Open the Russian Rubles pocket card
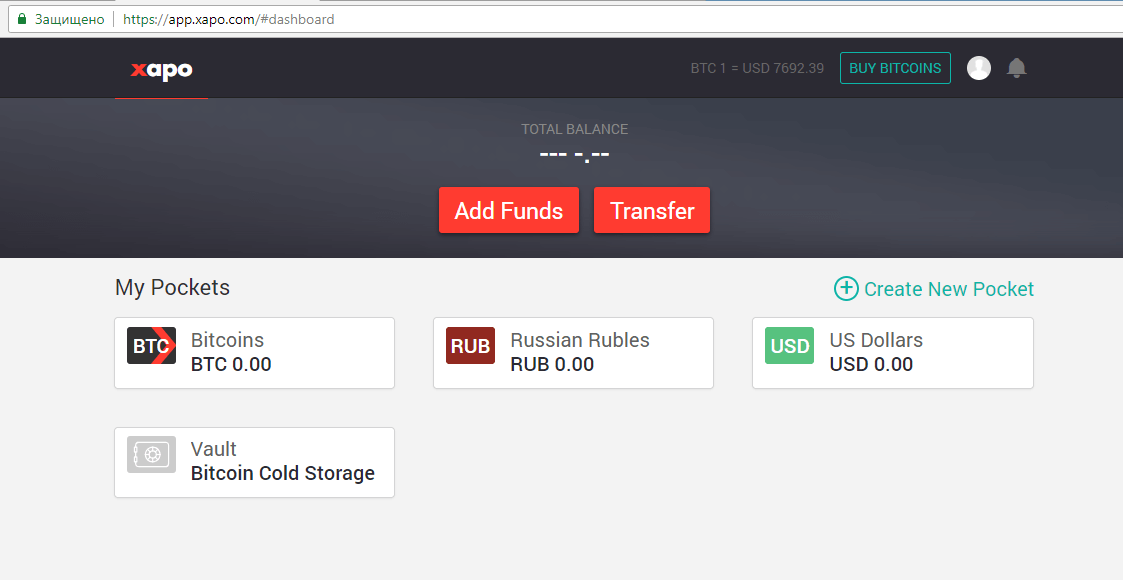Screen dimensions: 1123x580 (x=573, y=353)
